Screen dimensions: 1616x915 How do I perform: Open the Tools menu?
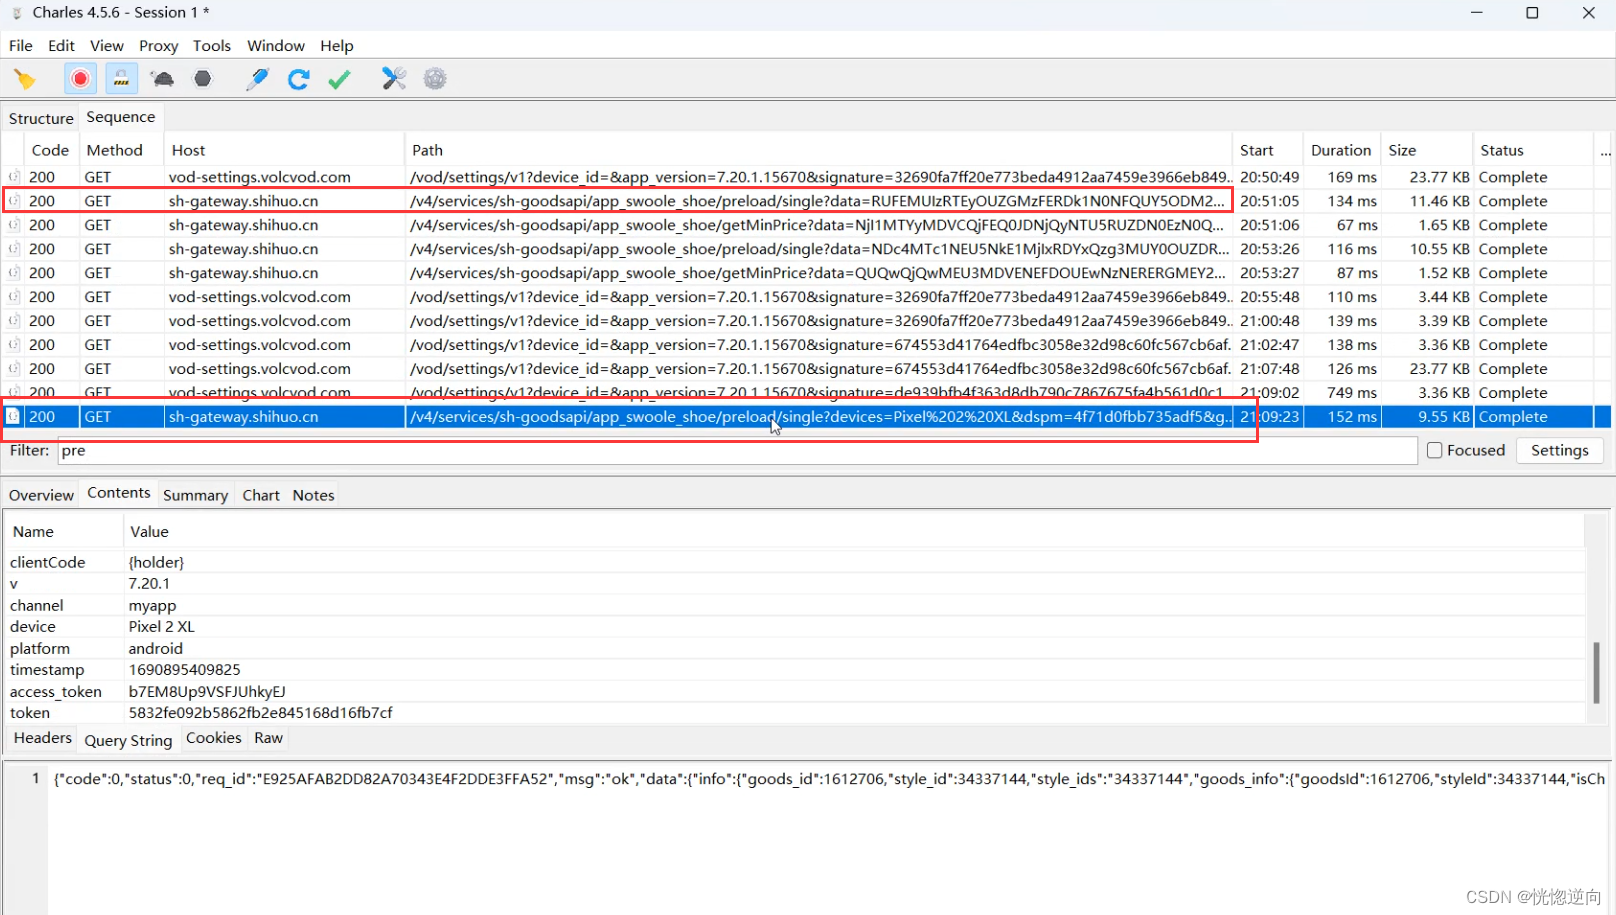click(x=212, y=46)
